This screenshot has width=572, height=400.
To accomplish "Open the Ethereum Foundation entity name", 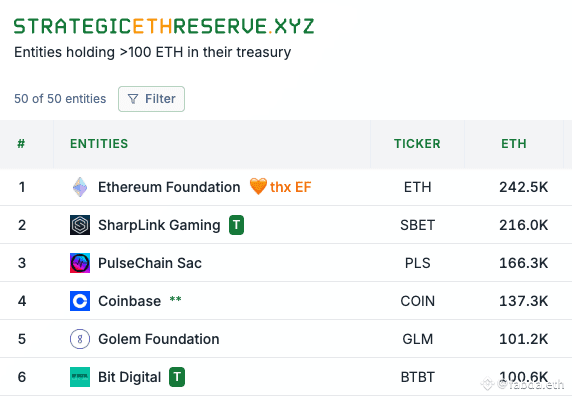I will point(169,187).
